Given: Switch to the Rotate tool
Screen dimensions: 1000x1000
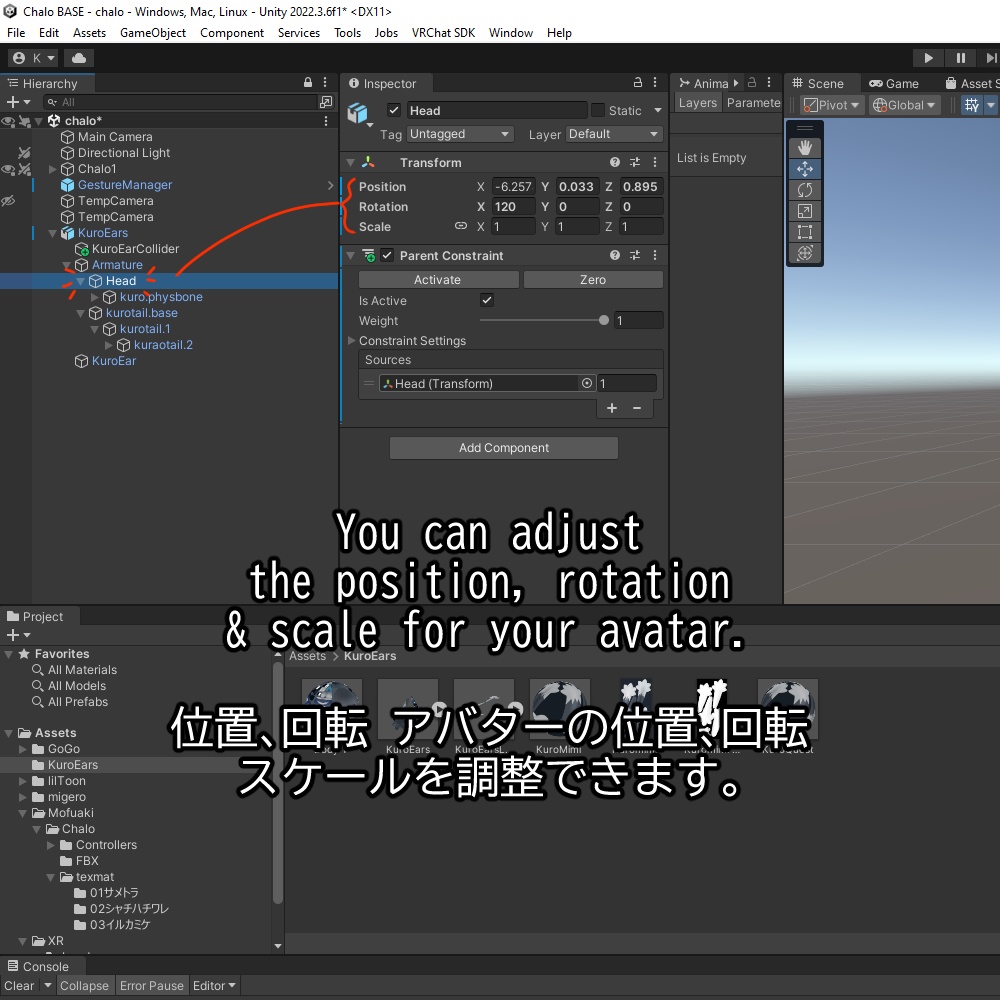Looking at the screenshot, I should click(805, 190).
